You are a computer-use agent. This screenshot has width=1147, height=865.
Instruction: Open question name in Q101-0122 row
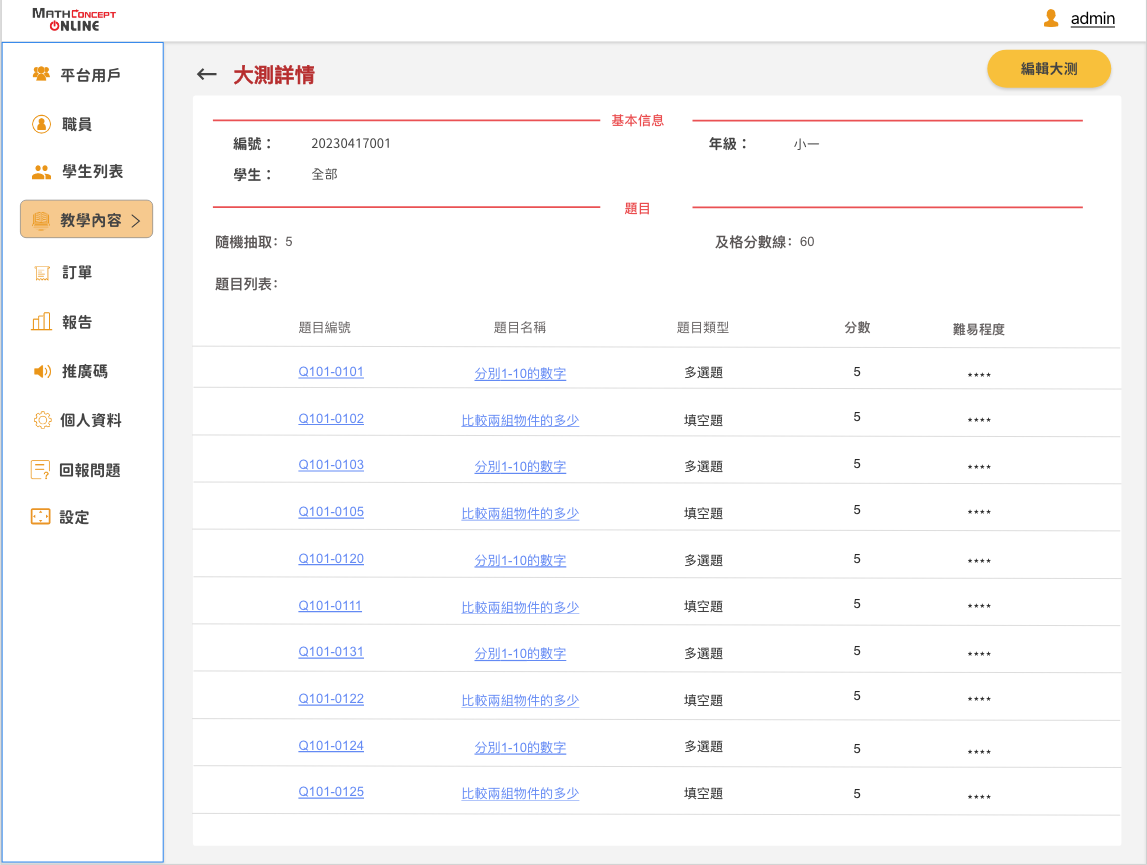520,700
